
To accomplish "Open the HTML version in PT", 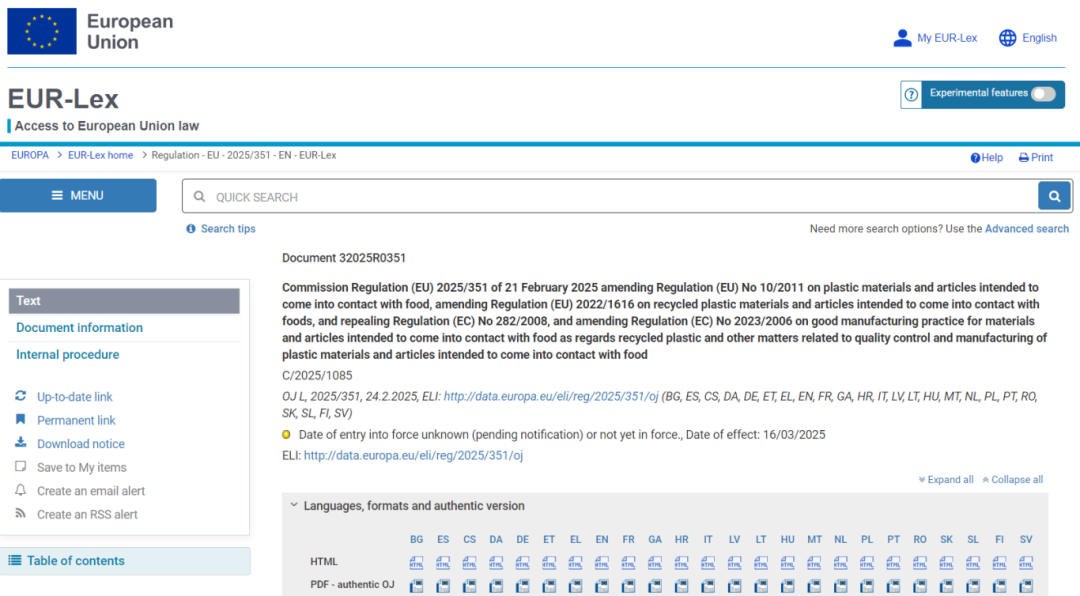I will pyautogui.click(x=893, y=562).
